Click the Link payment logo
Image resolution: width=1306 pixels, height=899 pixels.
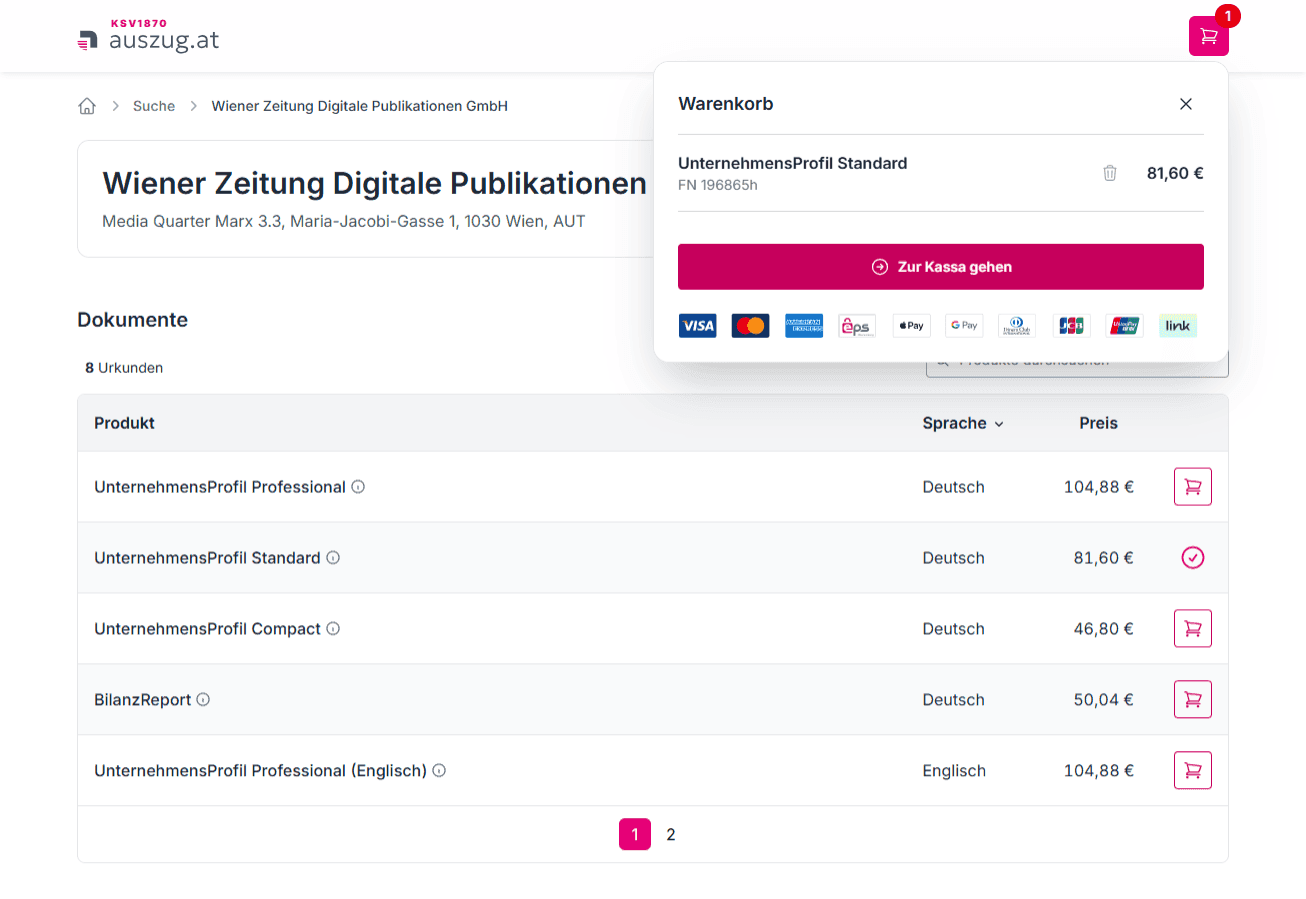tap(1178, 326)
